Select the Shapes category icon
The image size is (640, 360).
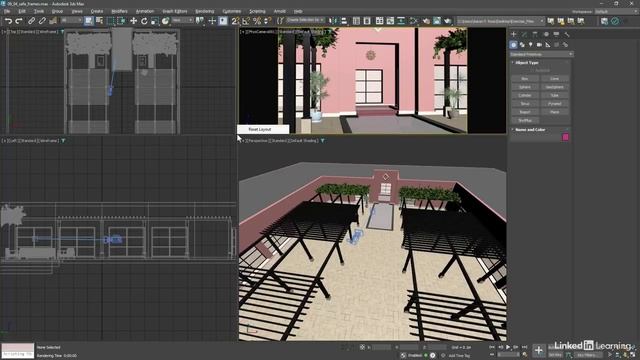point(522,44)
